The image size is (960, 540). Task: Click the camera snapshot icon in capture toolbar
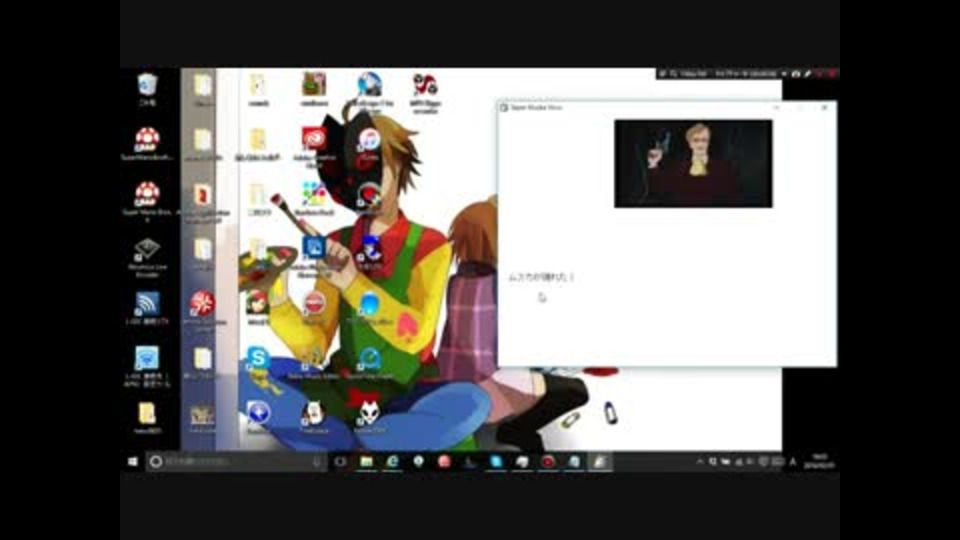(796, 73)
